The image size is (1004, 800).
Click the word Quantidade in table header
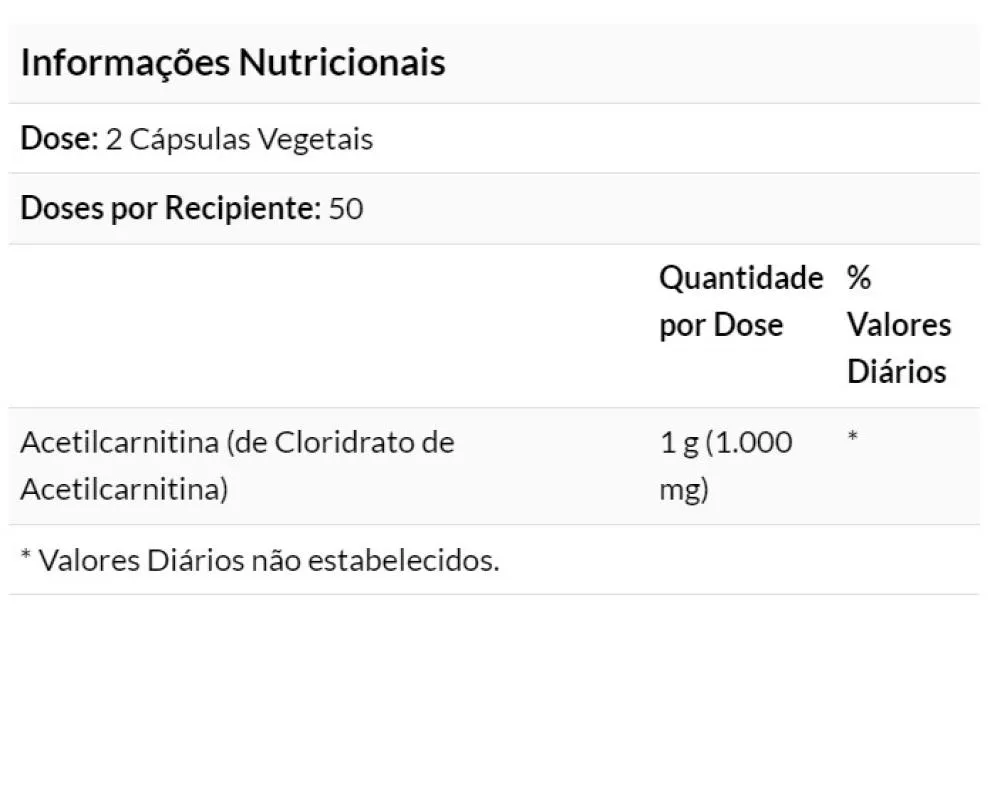741,278
